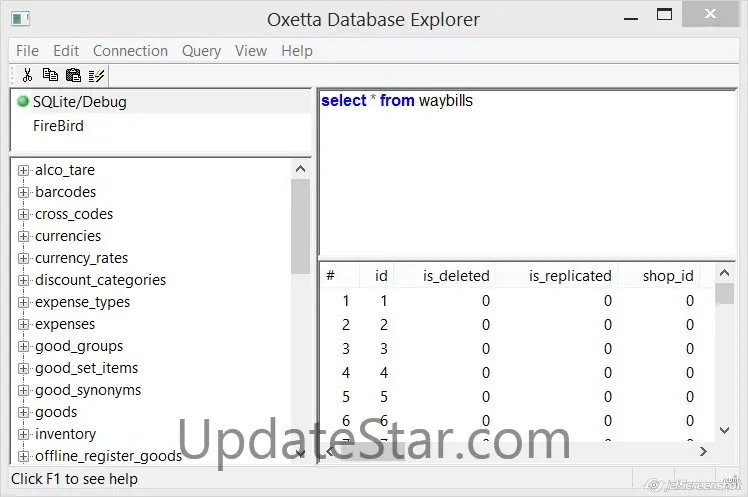The height and width of the screenshot is (497, 748).
Task: Click the Execute query toolbar icon
Action: coord(96,76)
